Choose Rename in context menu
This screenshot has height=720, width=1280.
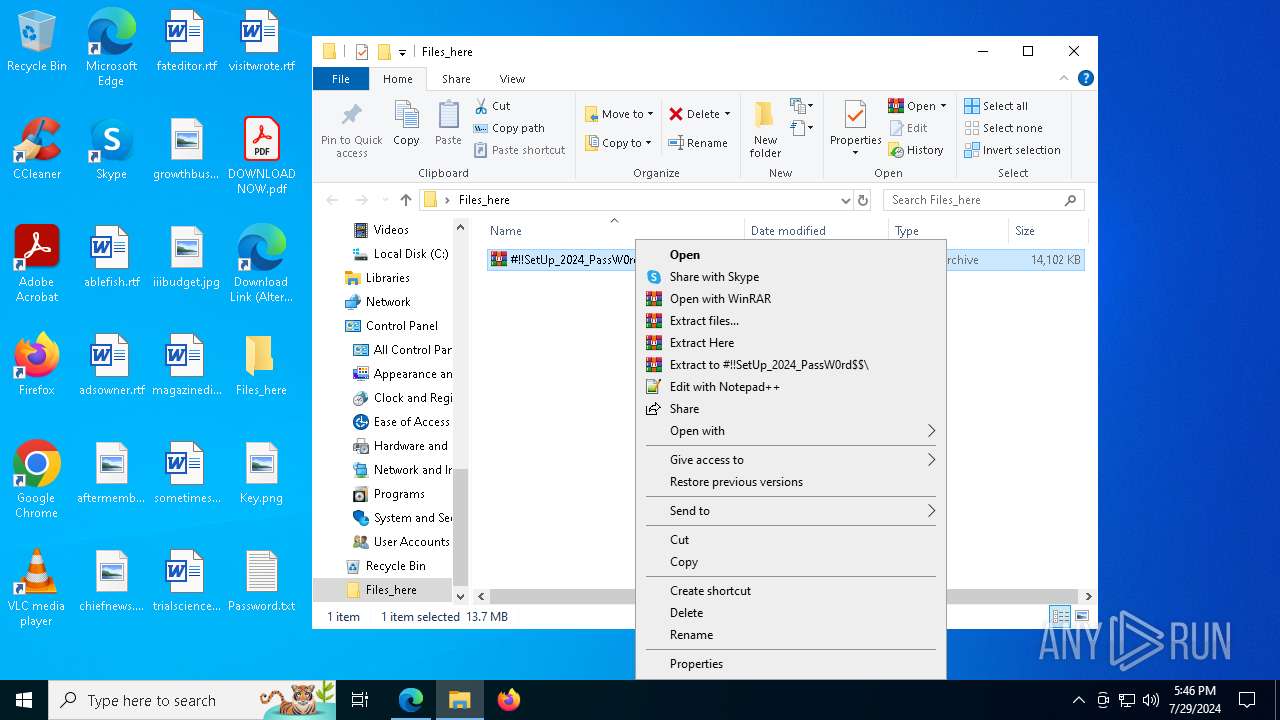point(790,635)
